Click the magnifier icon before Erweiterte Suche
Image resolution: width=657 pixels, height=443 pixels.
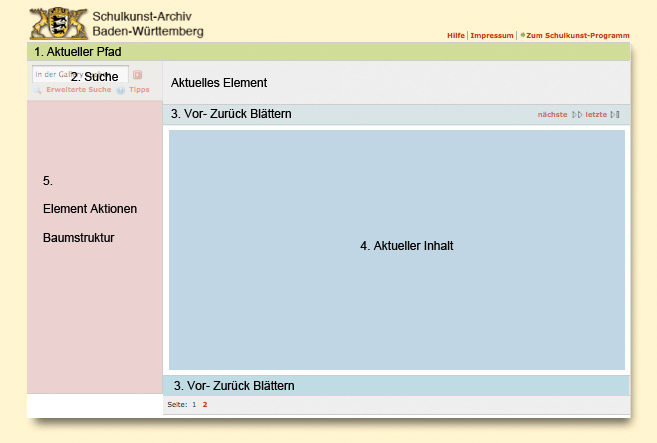(x=37, y=90)
